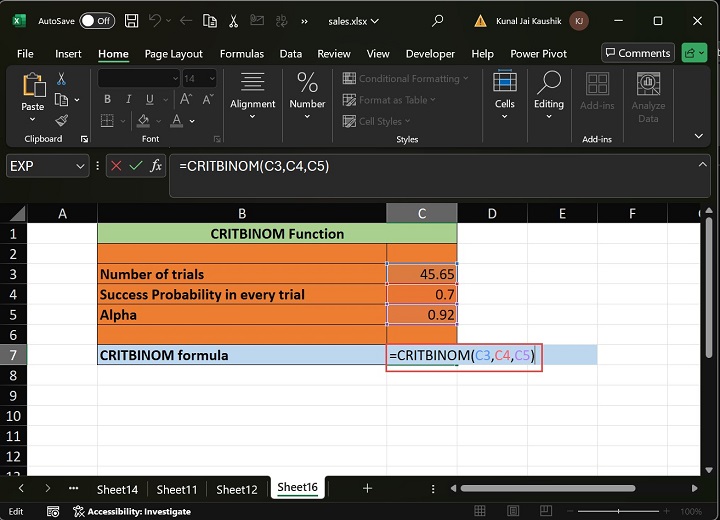Confirm formula with the Enter checkmark icon
720x520 pixels.
coord(136,166)
